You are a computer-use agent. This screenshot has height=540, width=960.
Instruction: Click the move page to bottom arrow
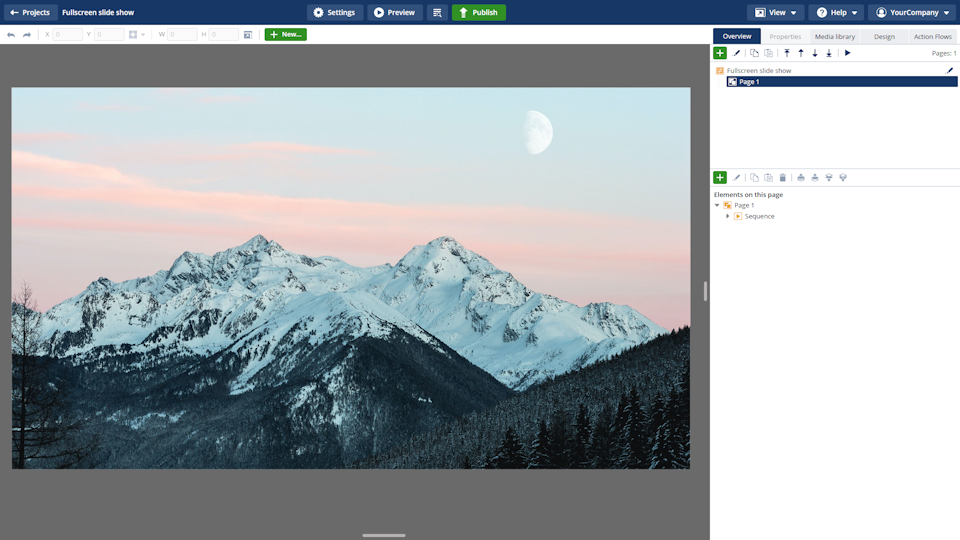click(829, 53)
